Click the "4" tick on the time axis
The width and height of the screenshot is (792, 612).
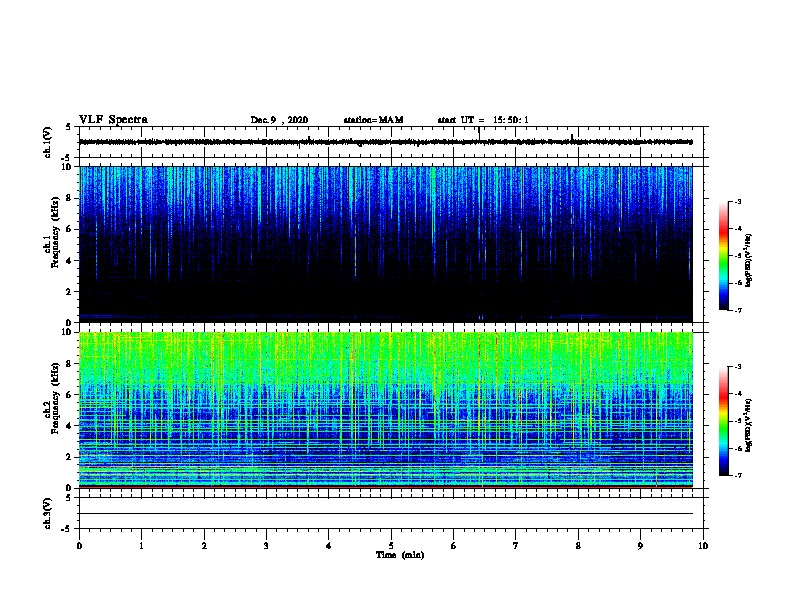click(x=329, y=546)
